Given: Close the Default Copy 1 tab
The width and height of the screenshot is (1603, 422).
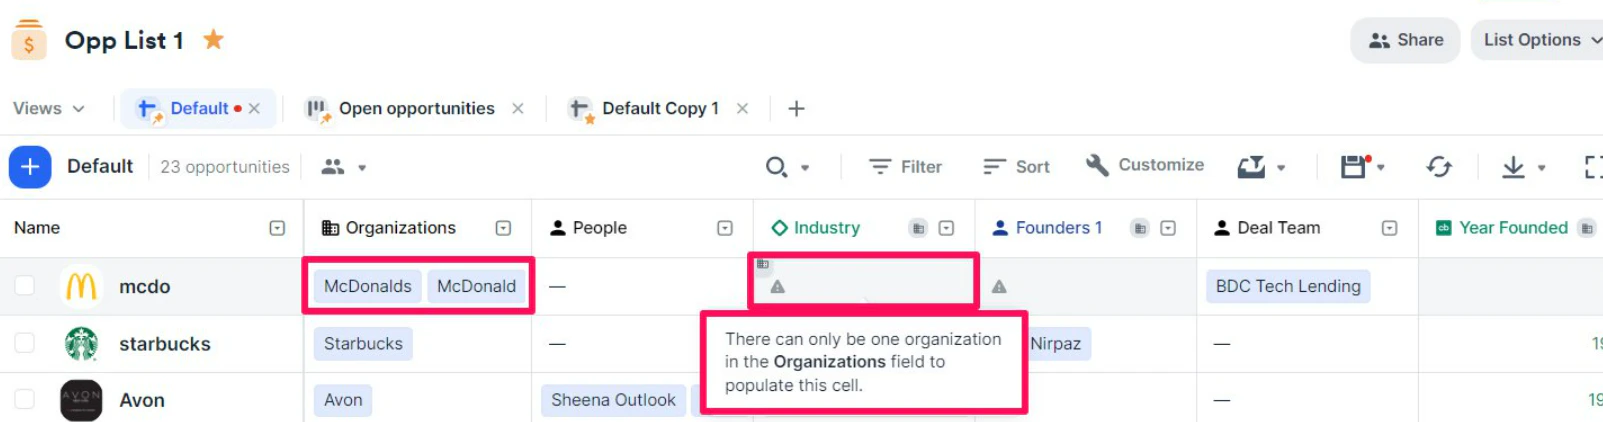Looking at the screenshot, I should [x=742, y=108].
